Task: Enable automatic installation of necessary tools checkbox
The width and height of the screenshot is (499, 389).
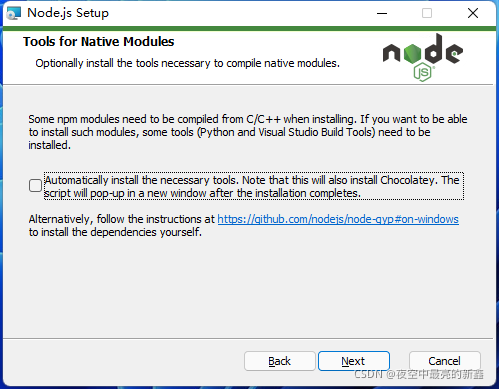Action: coord(35,186)
